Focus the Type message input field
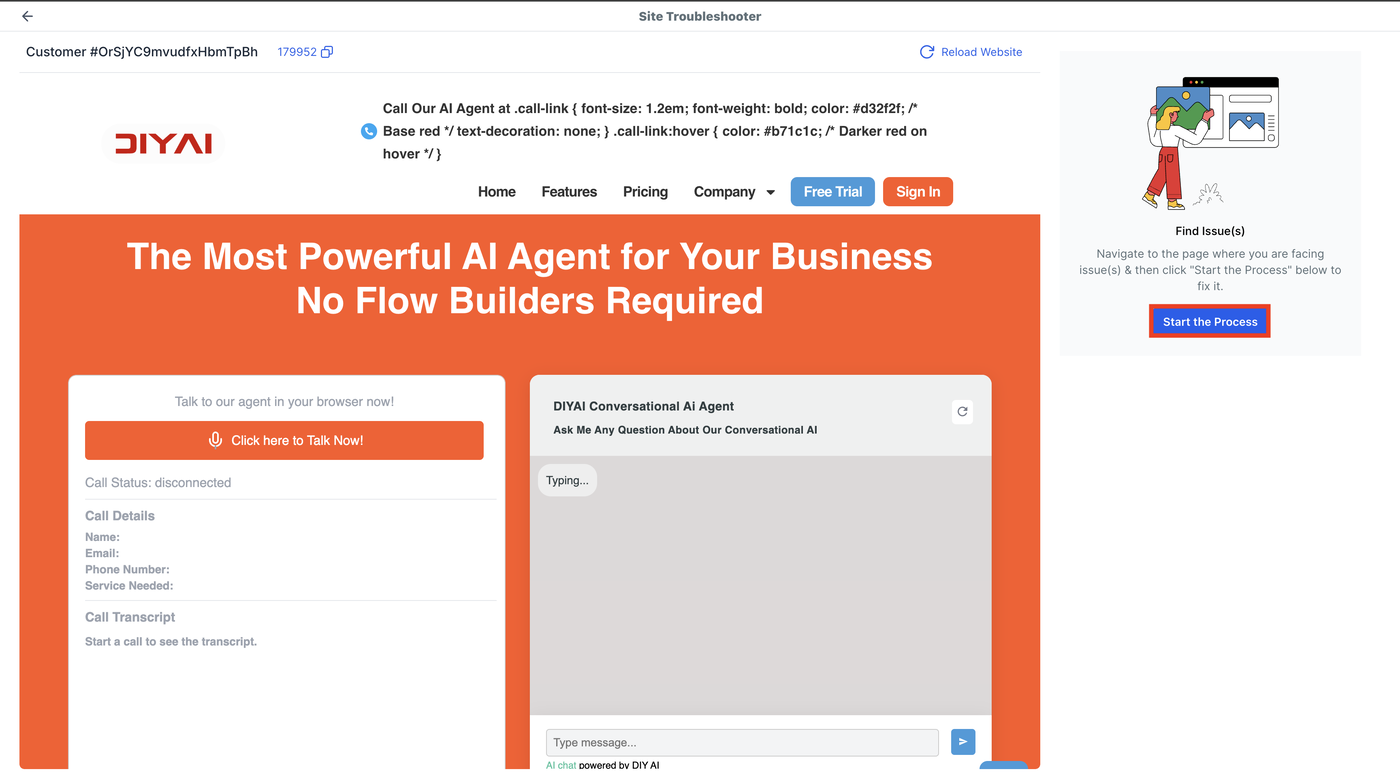 (742, 742)
